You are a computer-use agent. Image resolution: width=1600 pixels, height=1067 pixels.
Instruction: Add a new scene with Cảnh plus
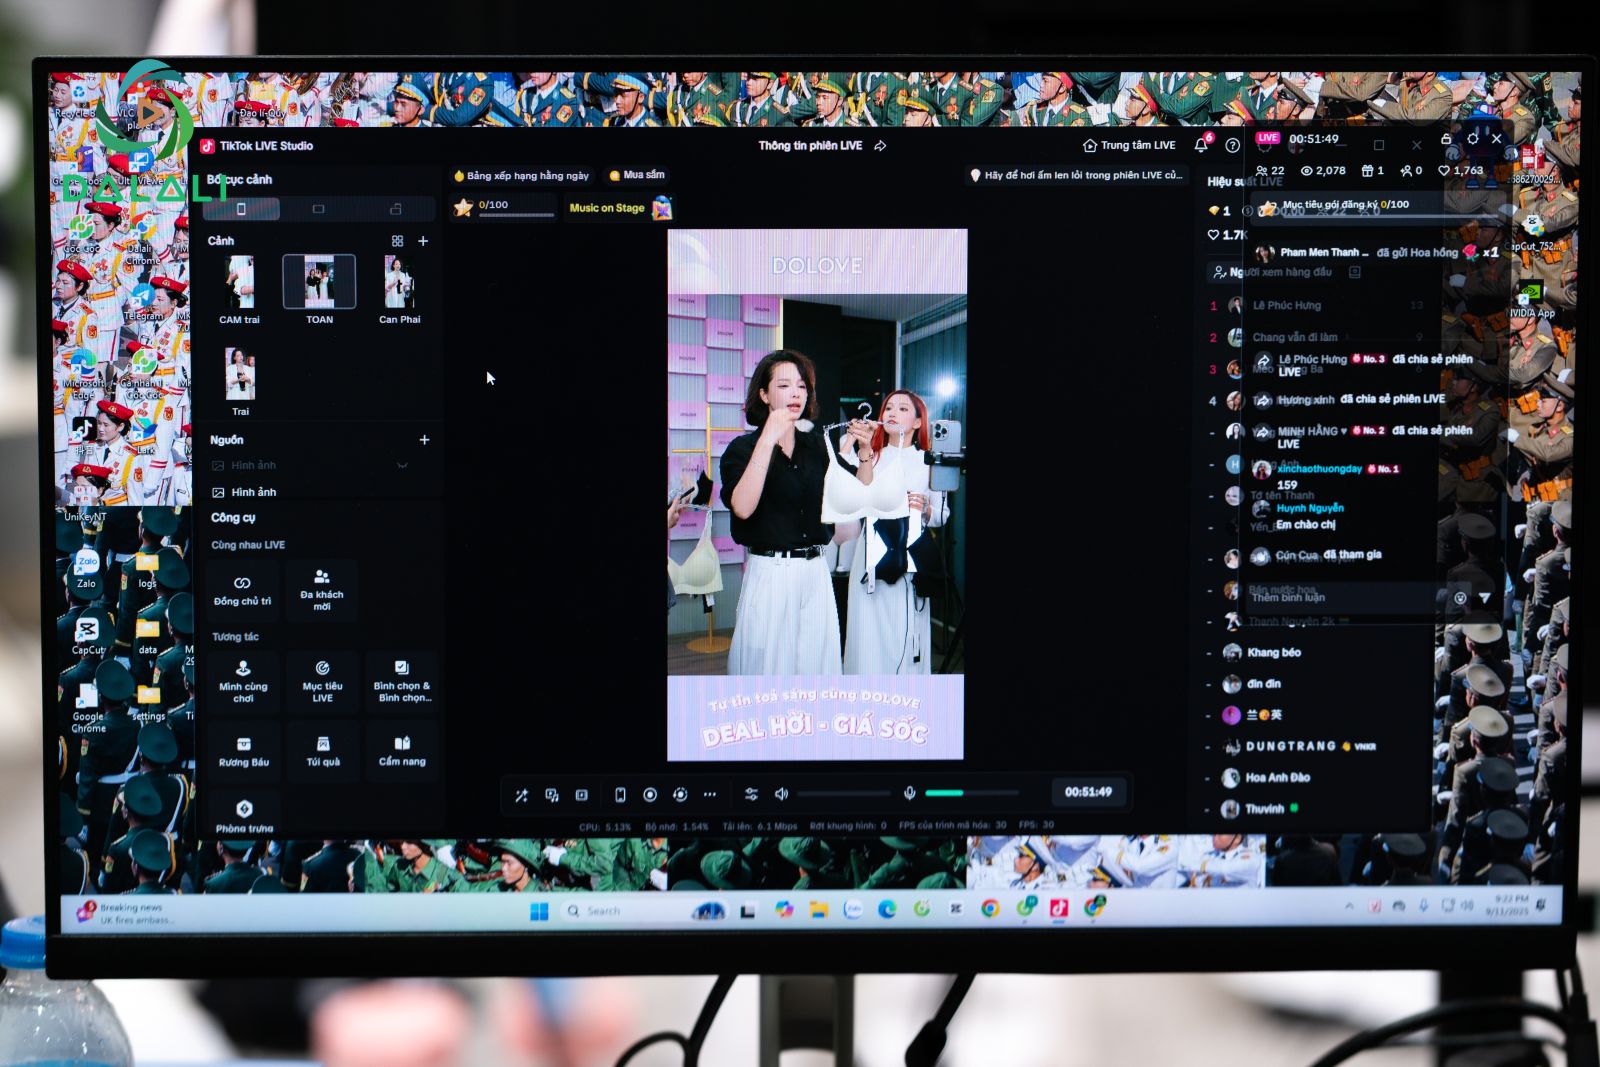point(423,241)
